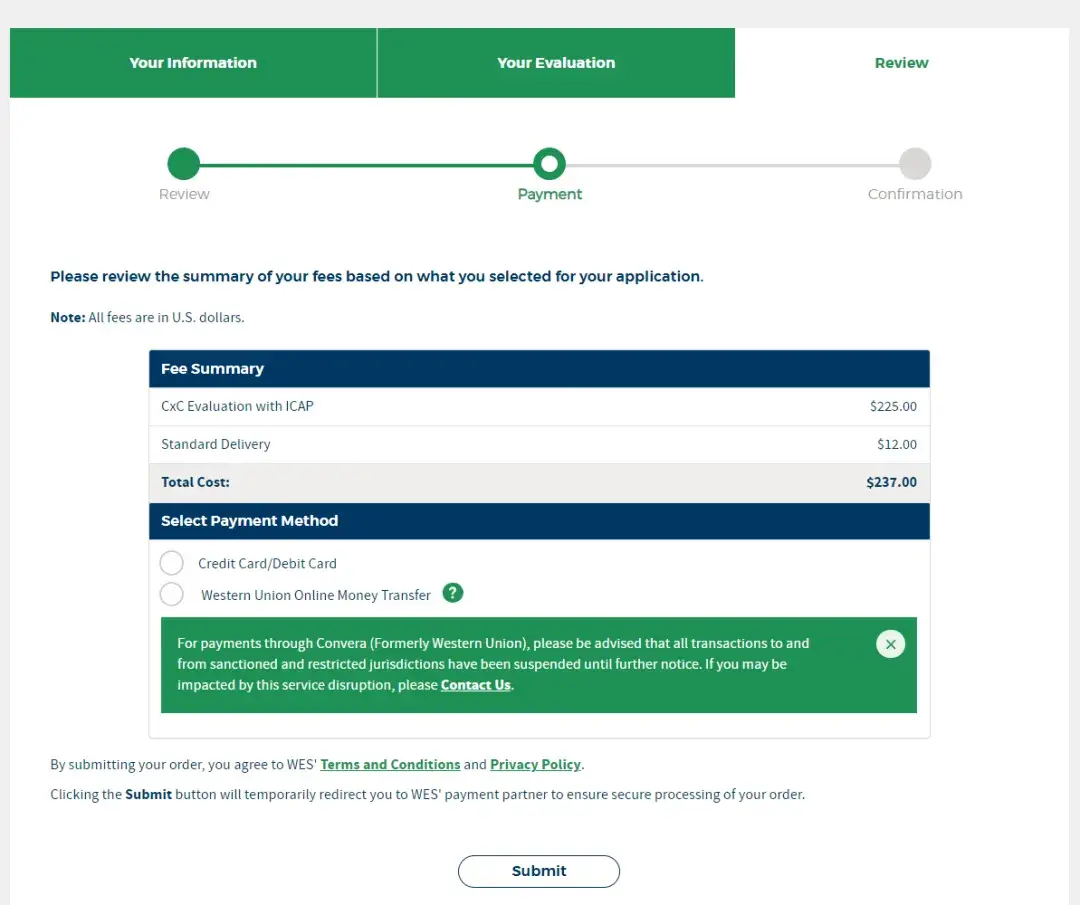Image resolution: width=1080 pixels, height=905 pixels.
Task: Open the Contact Us link
Action: coord(475,685)
